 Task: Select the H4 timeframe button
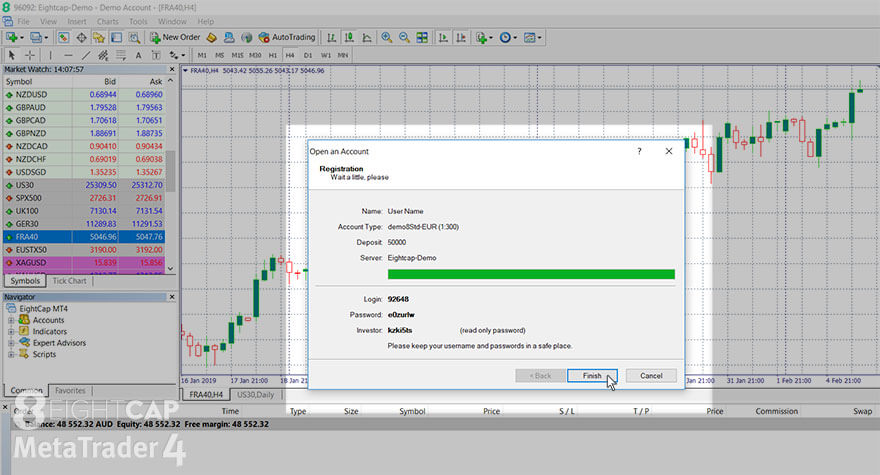click(290, 55)
